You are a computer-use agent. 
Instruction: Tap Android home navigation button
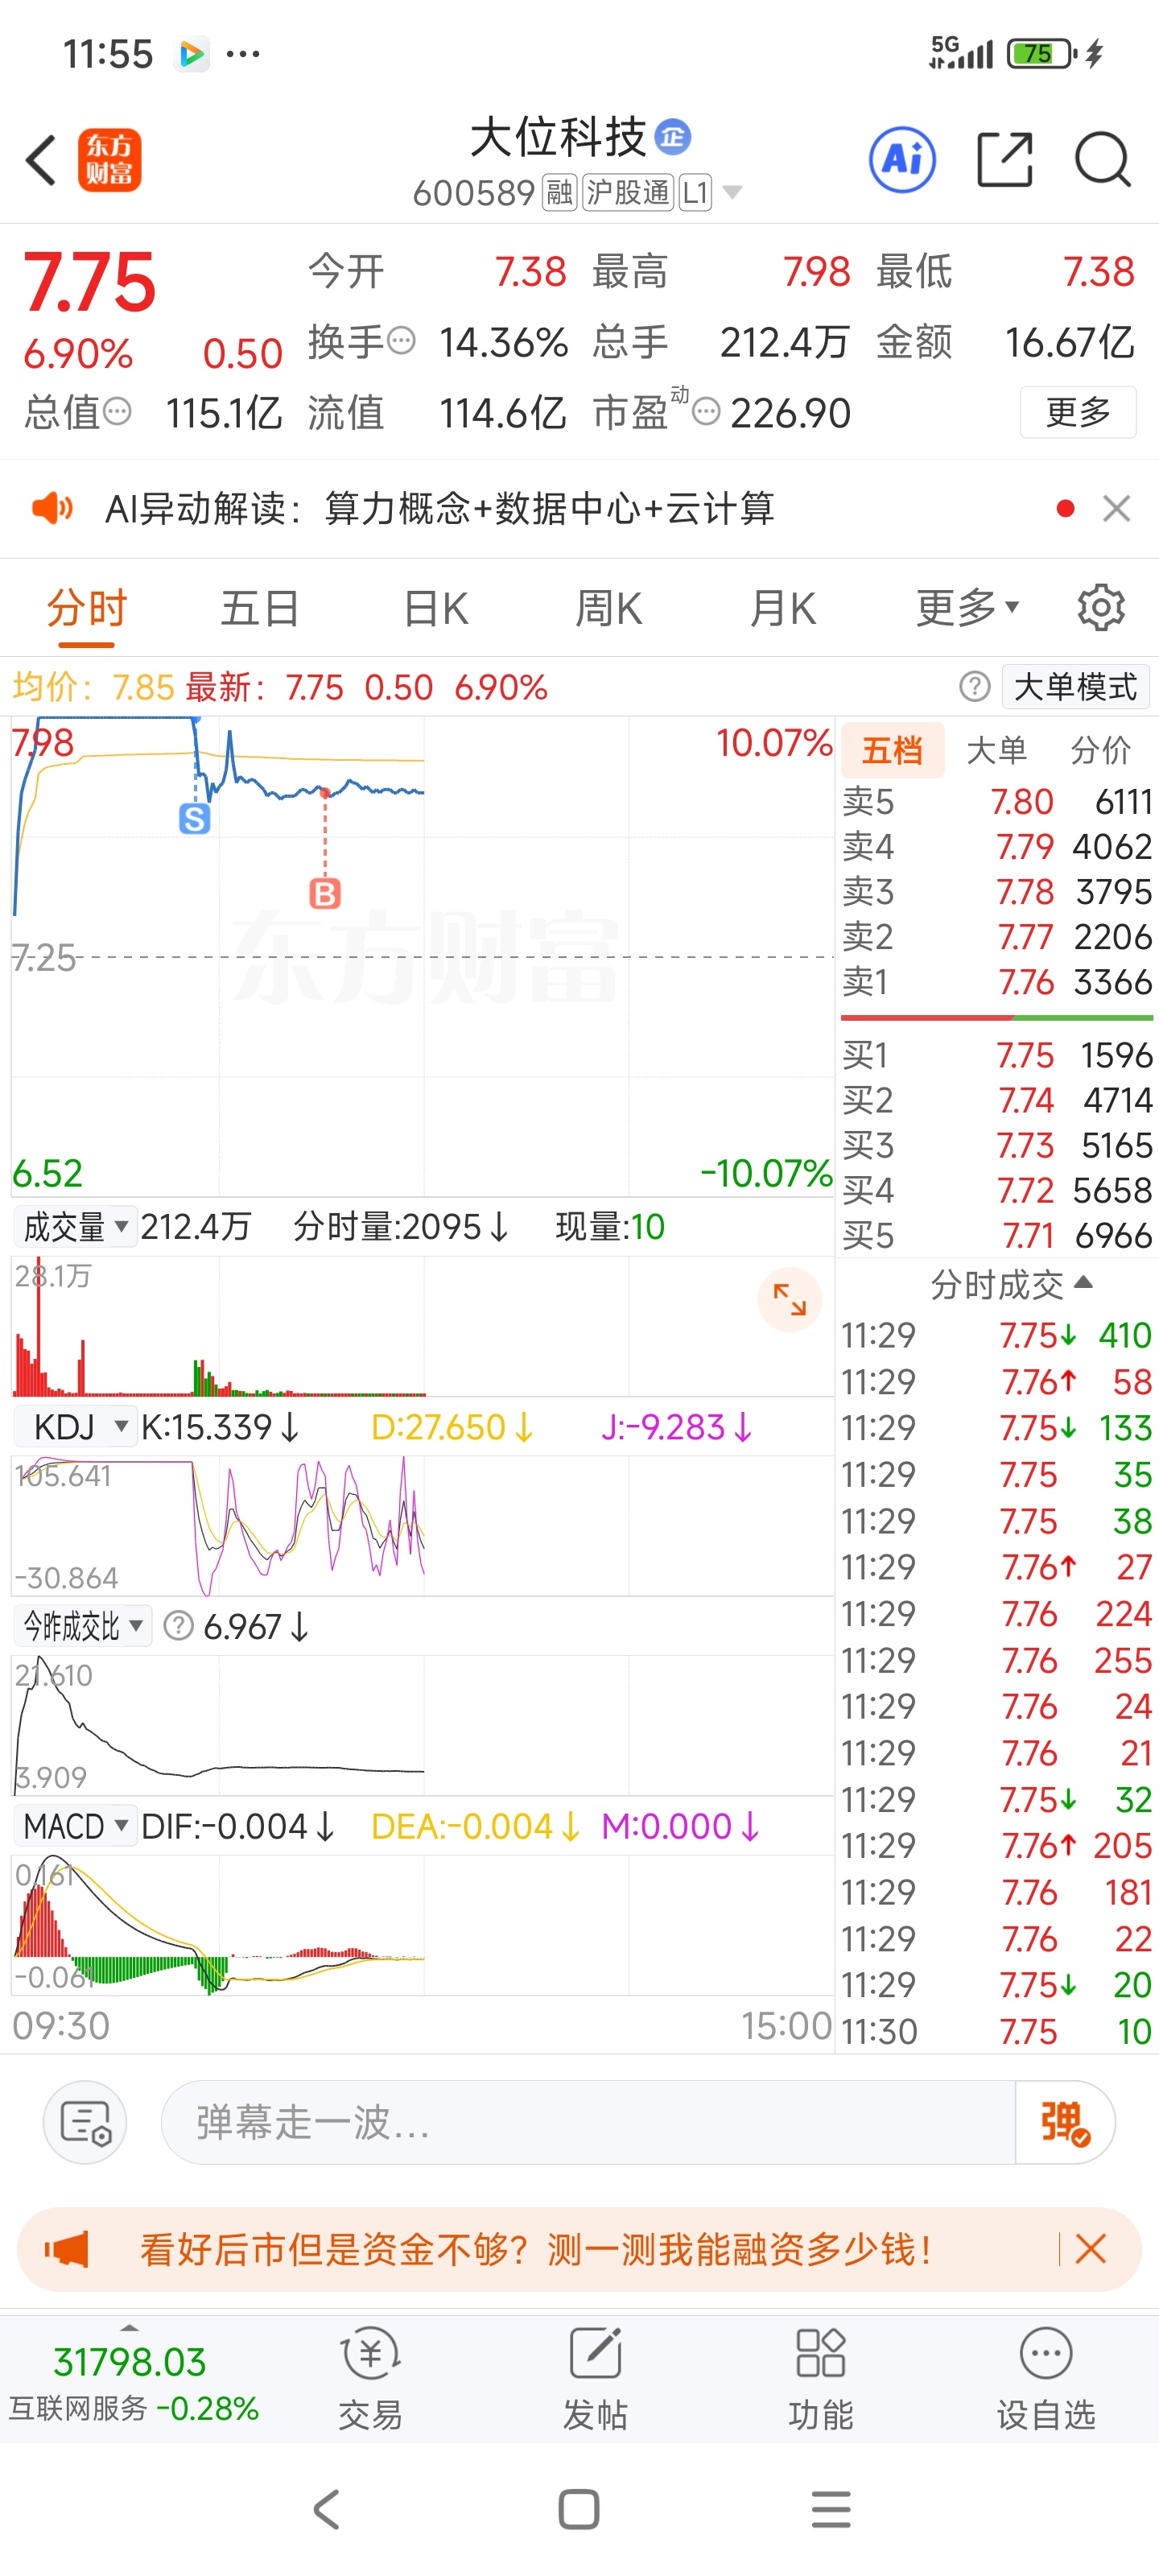click(579, 2509)
